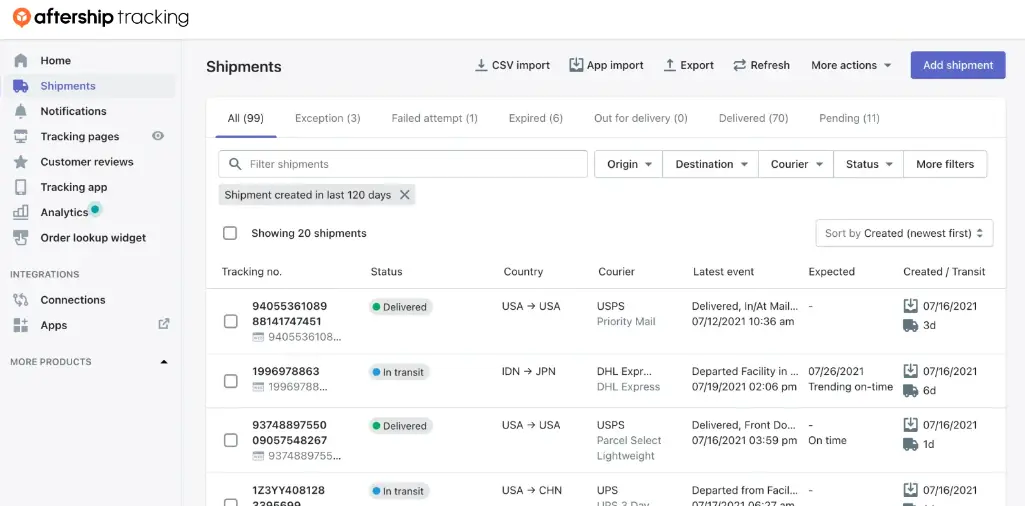Viewport: 1025px width, 506px height.
Task: Click transit truck icon showing 6d
Action: [x=911, y=390]
